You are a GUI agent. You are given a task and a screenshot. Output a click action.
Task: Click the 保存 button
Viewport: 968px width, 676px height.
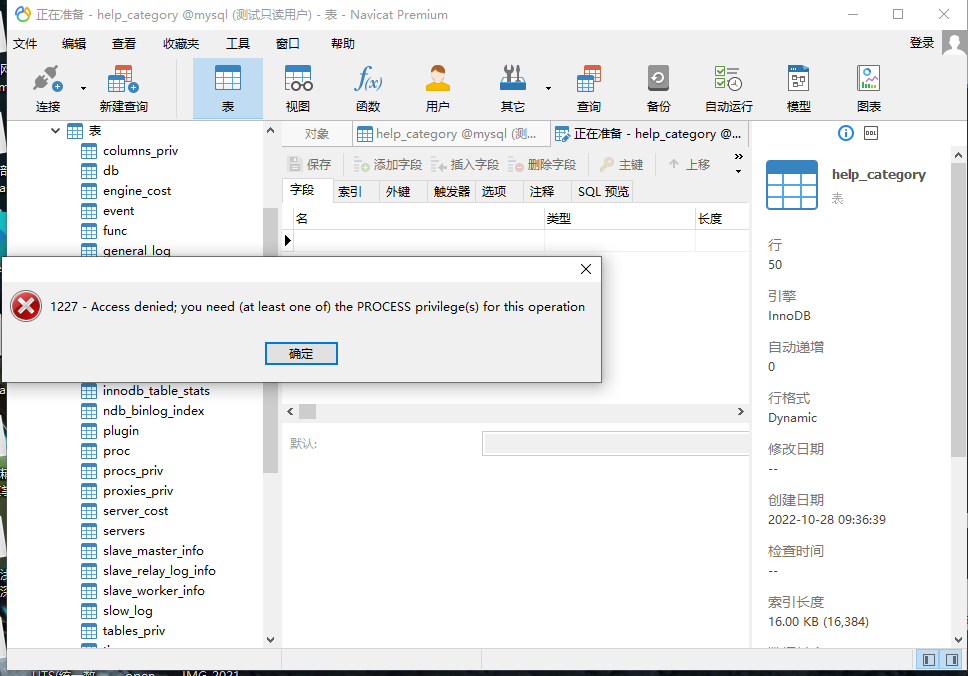pyautogui.click(x=310, y=164)
